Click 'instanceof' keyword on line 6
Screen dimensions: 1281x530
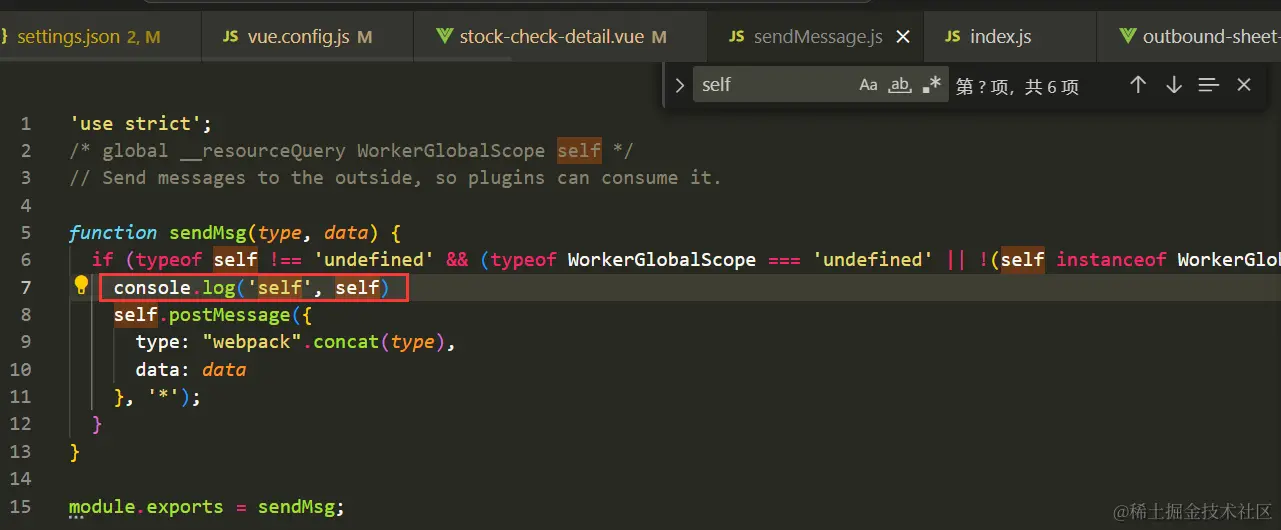pyautogui.click(x=1111, y=260)
